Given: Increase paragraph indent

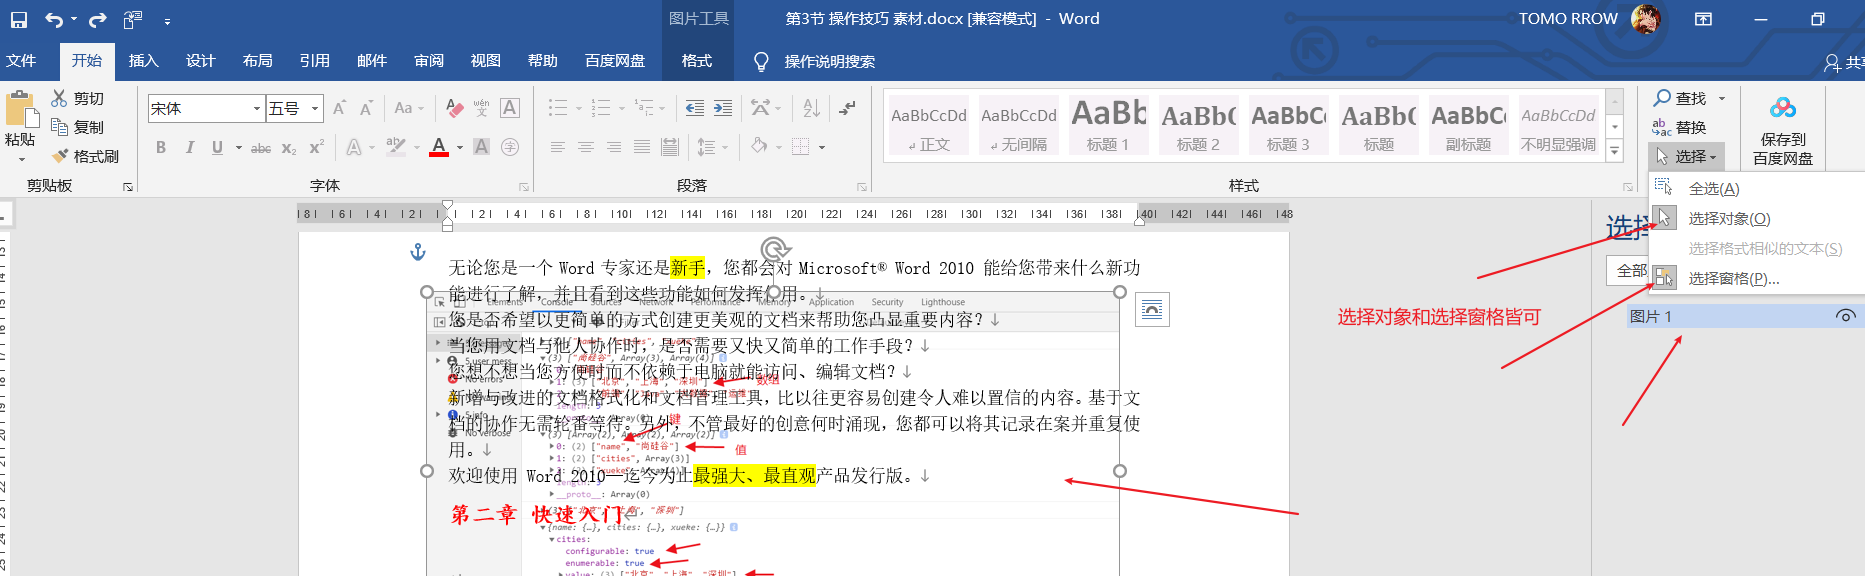Looking at the screenshot, I should (x=722, y=108).
